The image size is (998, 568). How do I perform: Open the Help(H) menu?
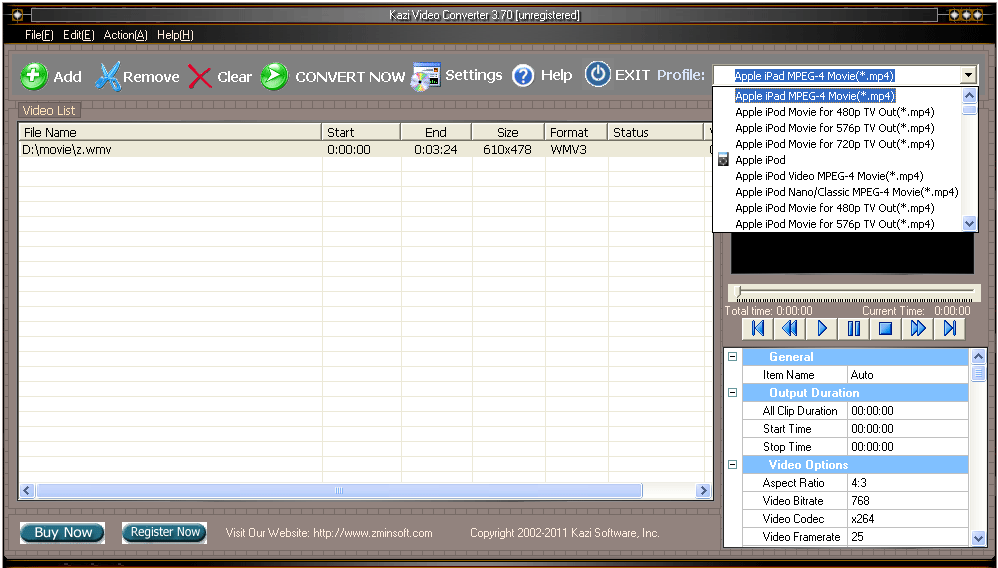(175, 35)
